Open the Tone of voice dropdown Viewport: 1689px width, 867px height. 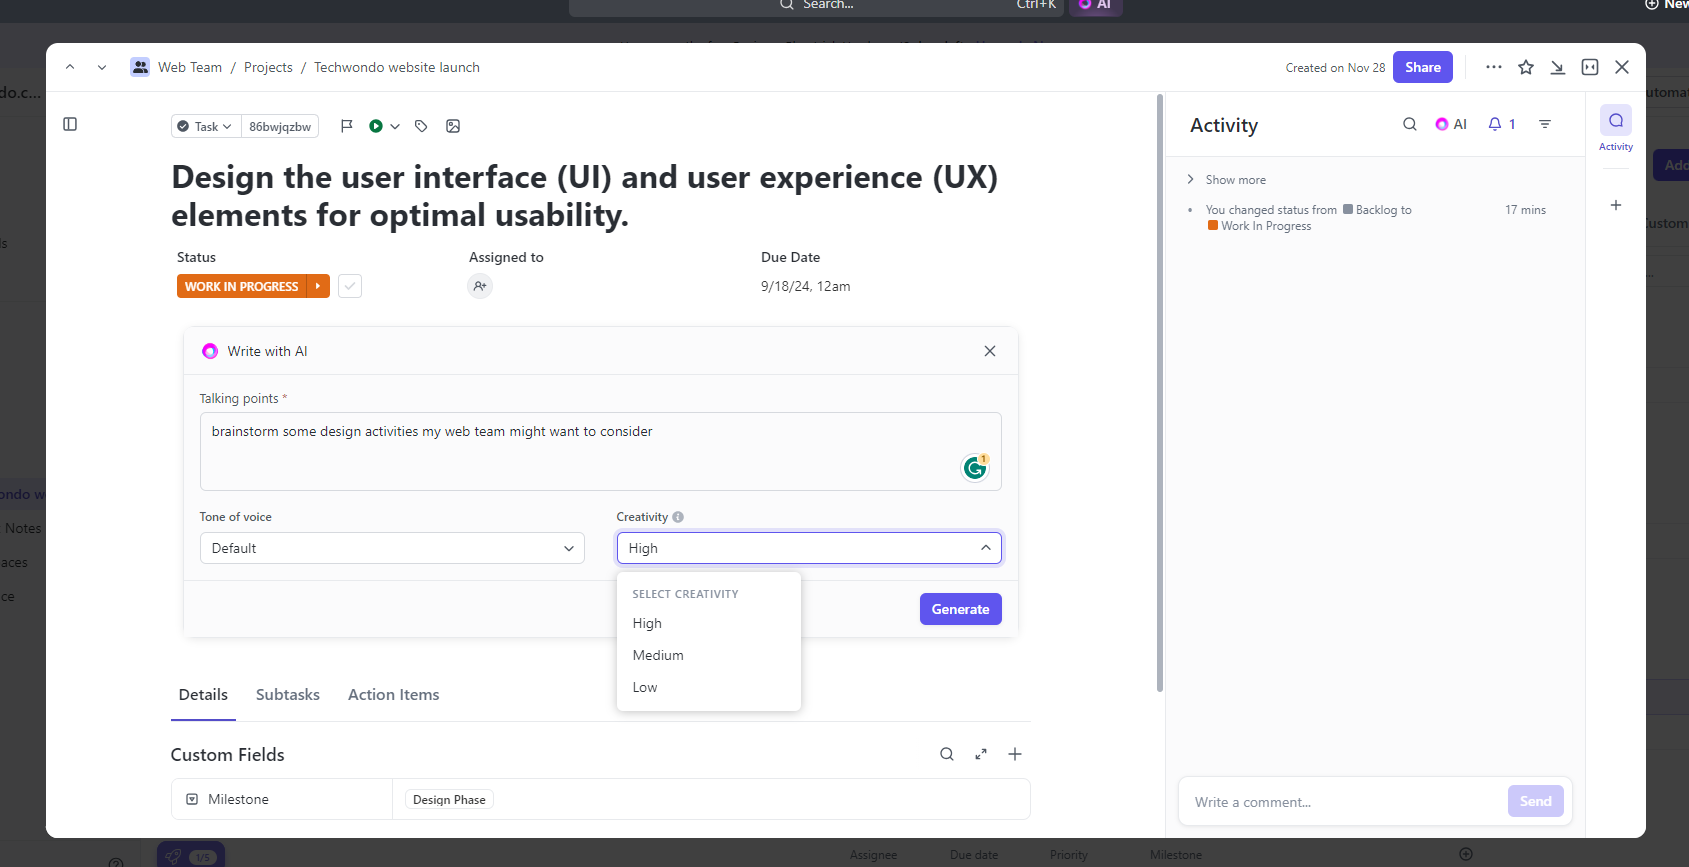click(x=392, y=548)
